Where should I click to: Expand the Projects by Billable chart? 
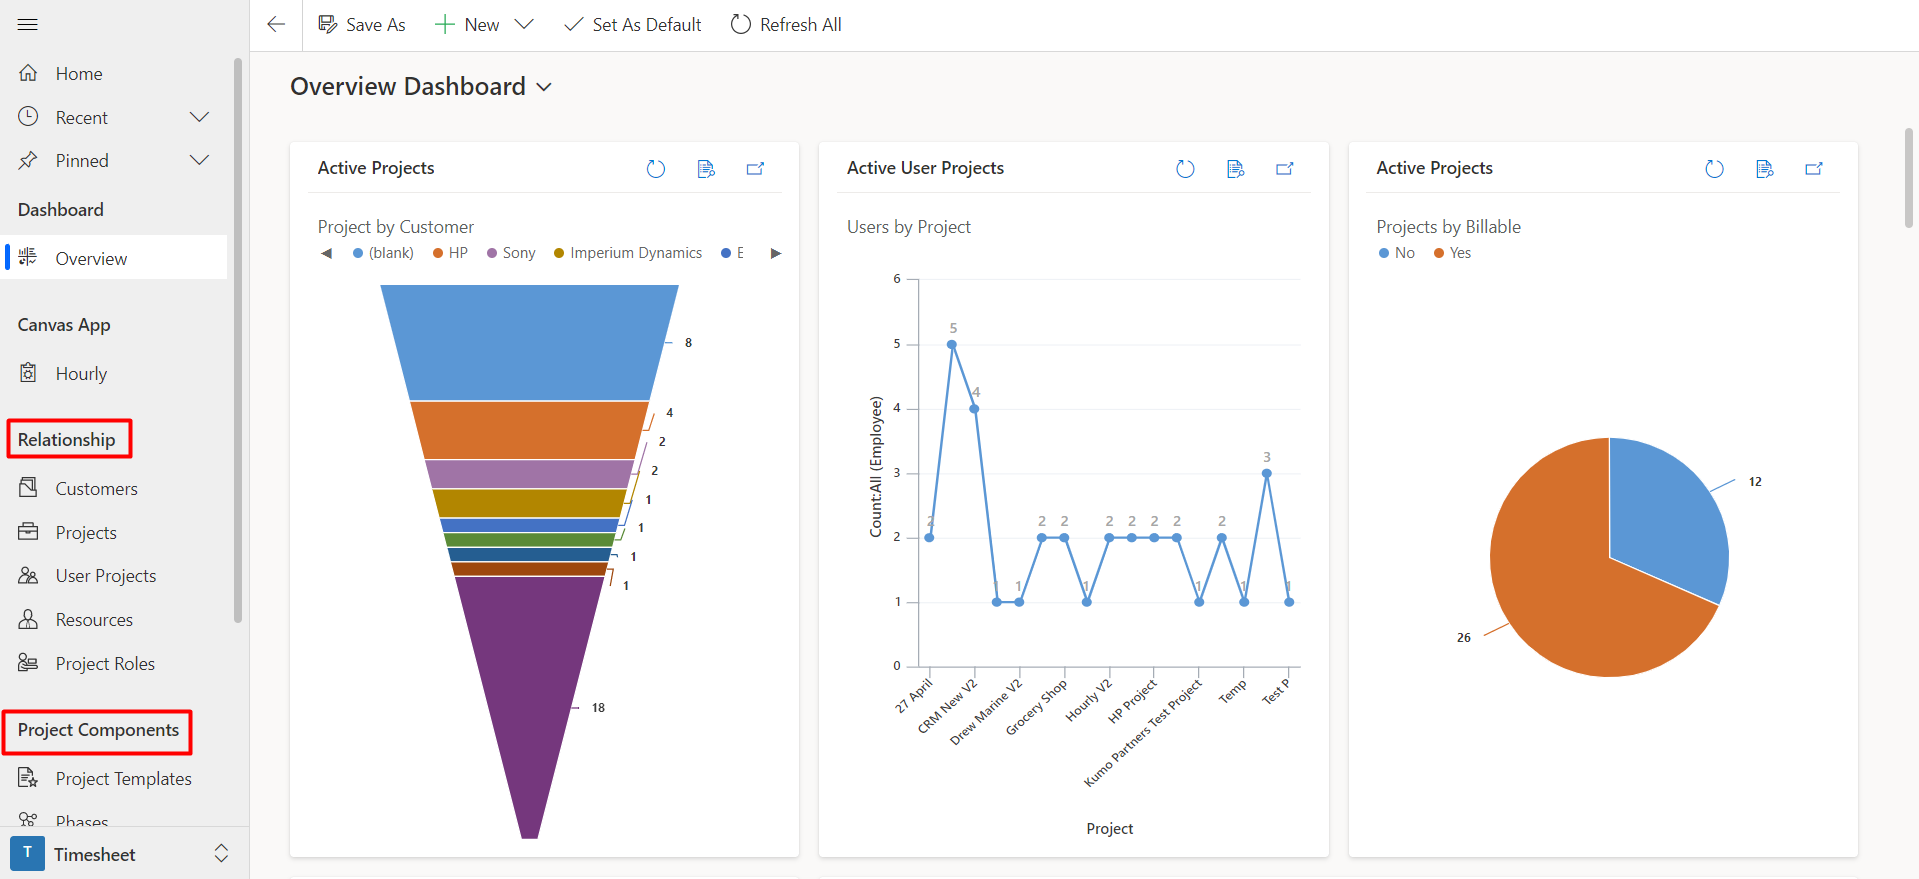coord(1813,169)
